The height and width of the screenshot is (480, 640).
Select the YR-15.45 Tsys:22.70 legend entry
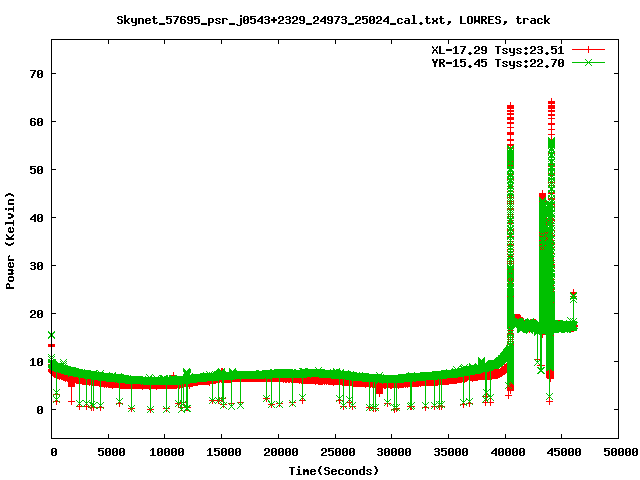(498, 63)
